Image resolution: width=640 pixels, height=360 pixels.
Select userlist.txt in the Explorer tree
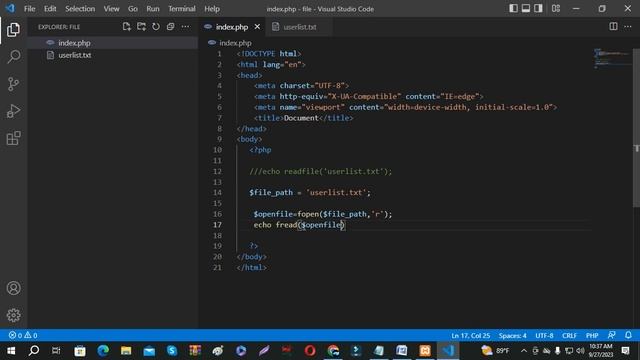pos(113,55)
